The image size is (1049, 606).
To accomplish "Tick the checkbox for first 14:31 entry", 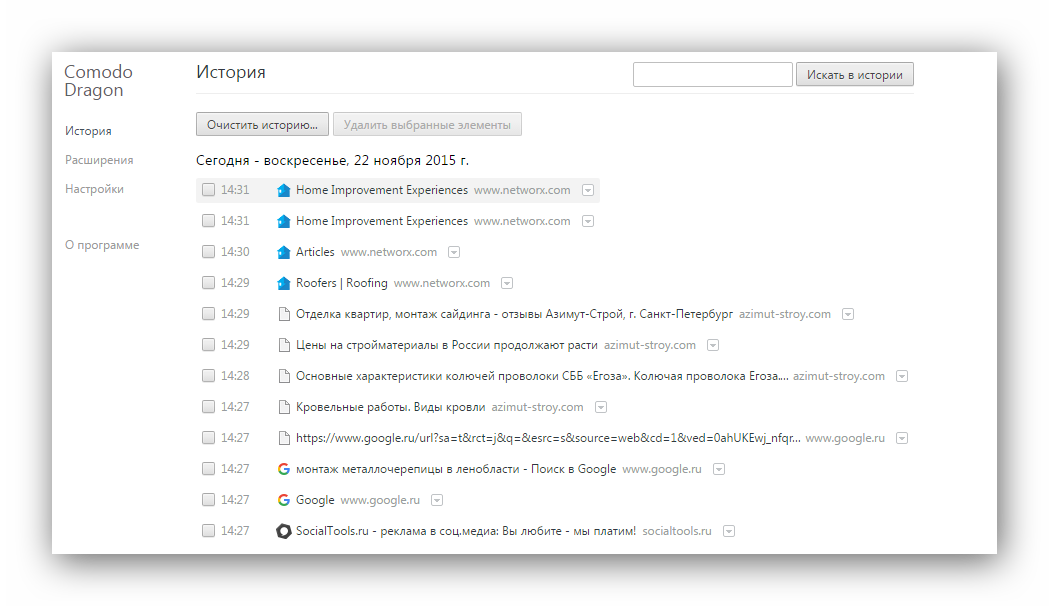I will tap(209, 190).
